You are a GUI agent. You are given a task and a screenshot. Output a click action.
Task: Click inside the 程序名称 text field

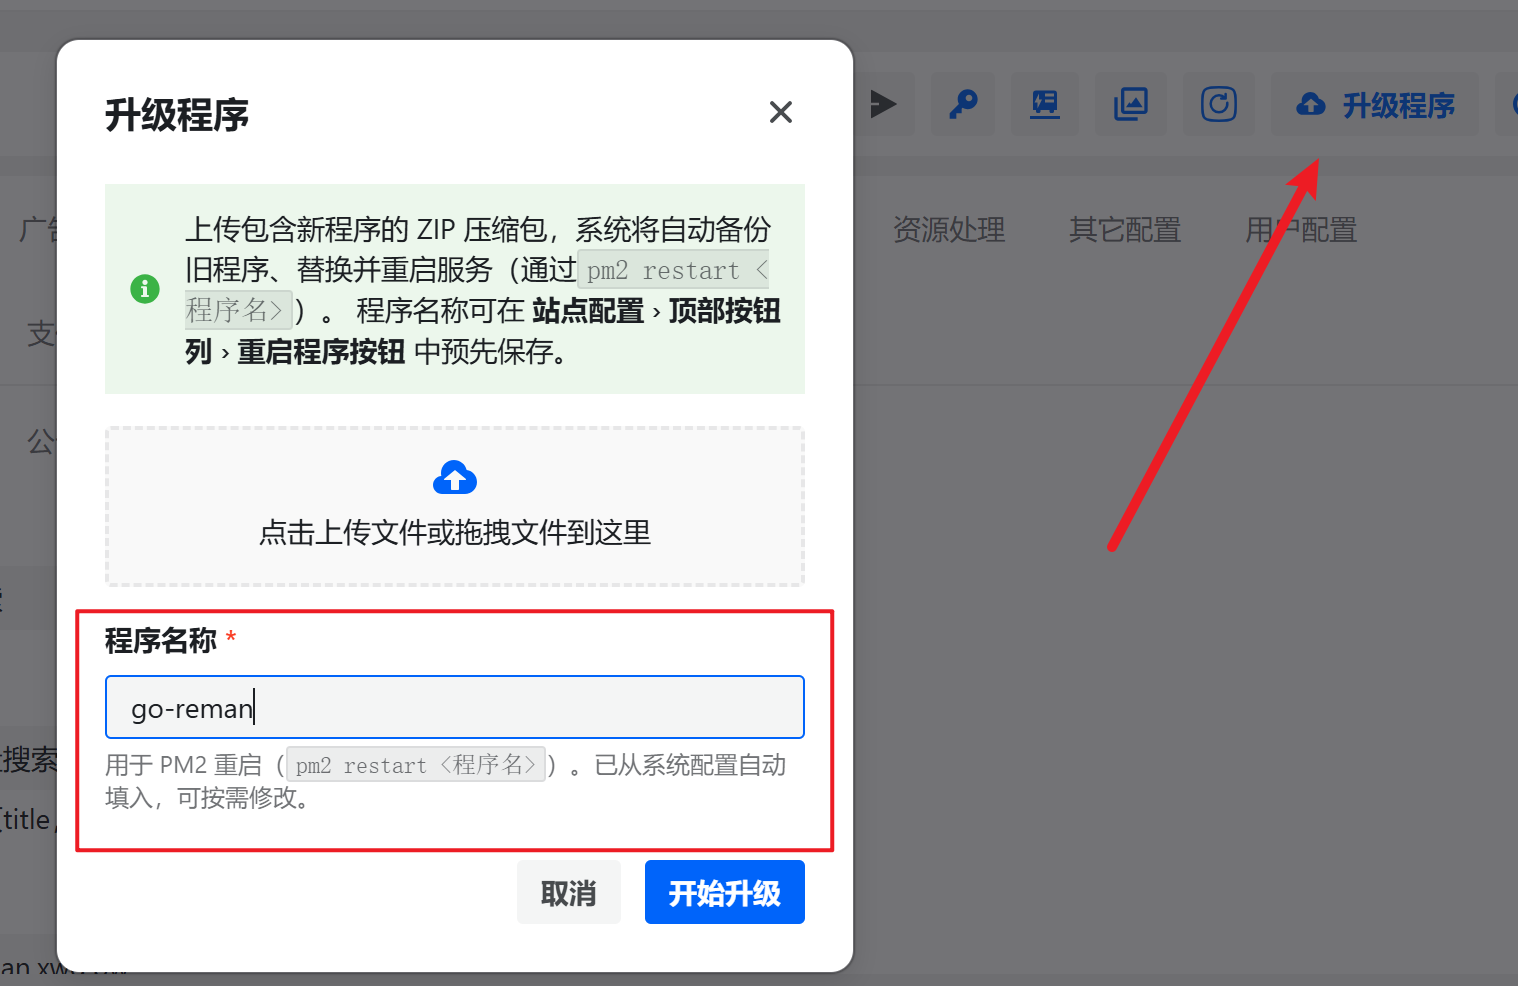[x=454, y=707]
